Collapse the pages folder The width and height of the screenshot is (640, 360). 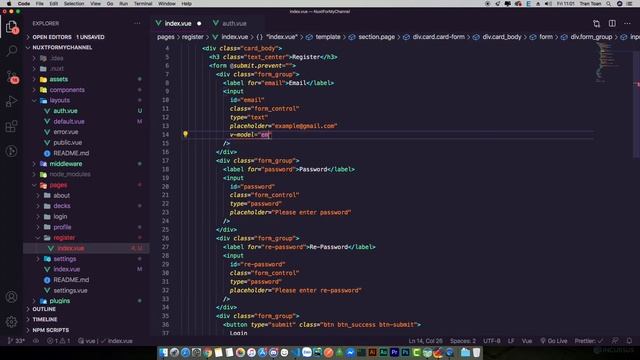click(x=86, y=185)
